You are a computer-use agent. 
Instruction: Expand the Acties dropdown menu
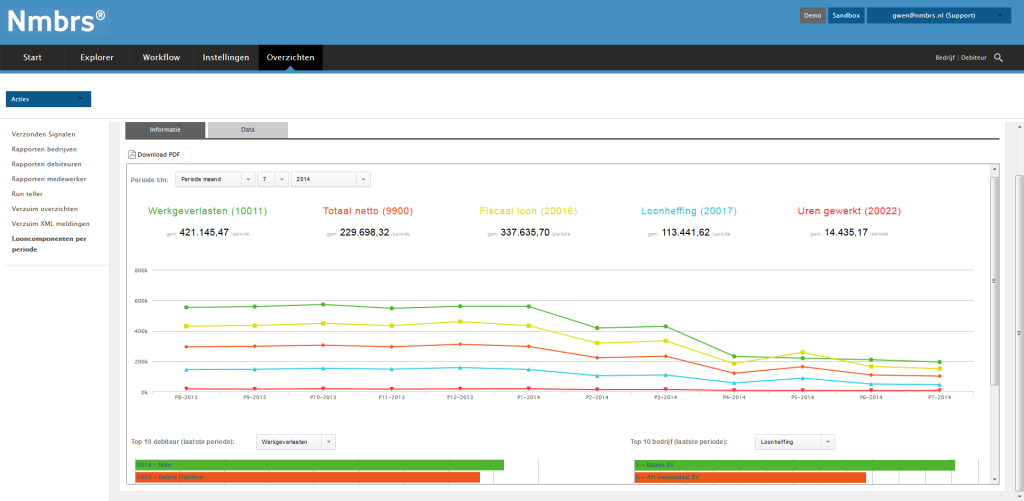48,99
